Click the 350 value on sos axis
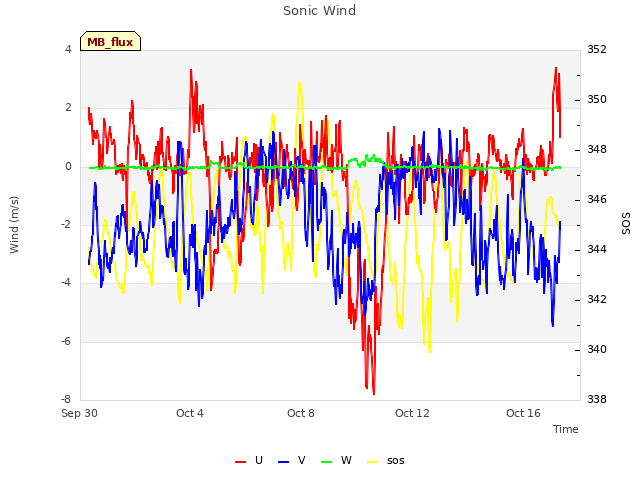 (597, 99)
